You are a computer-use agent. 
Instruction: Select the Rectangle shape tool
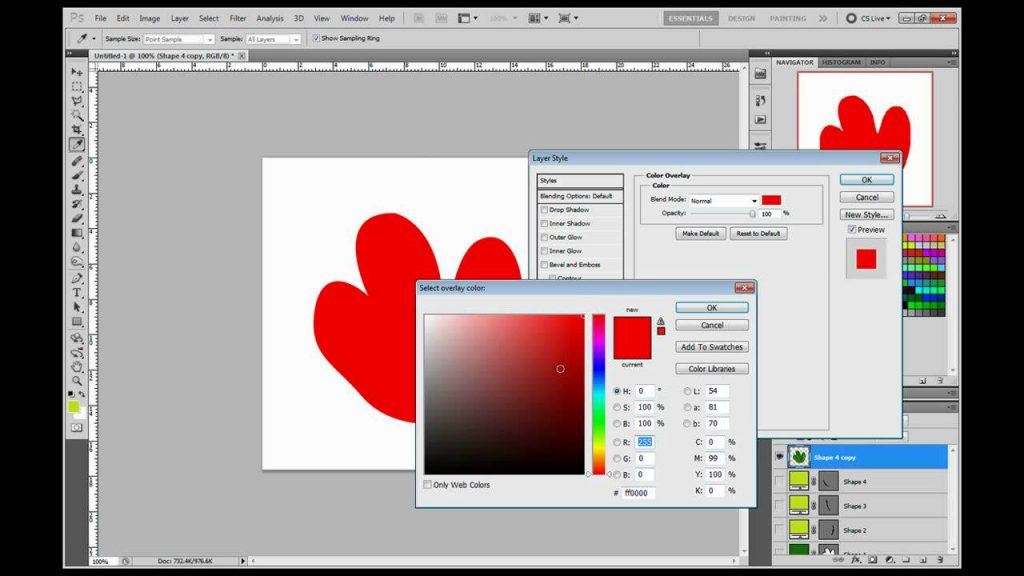click(77, 321)
